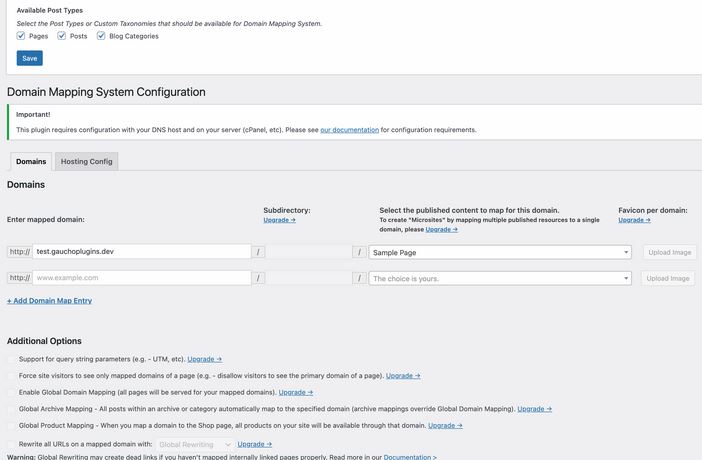Switch to the Hosting Config tab
This screenshot has width=702, height=460.
[86, 161]
